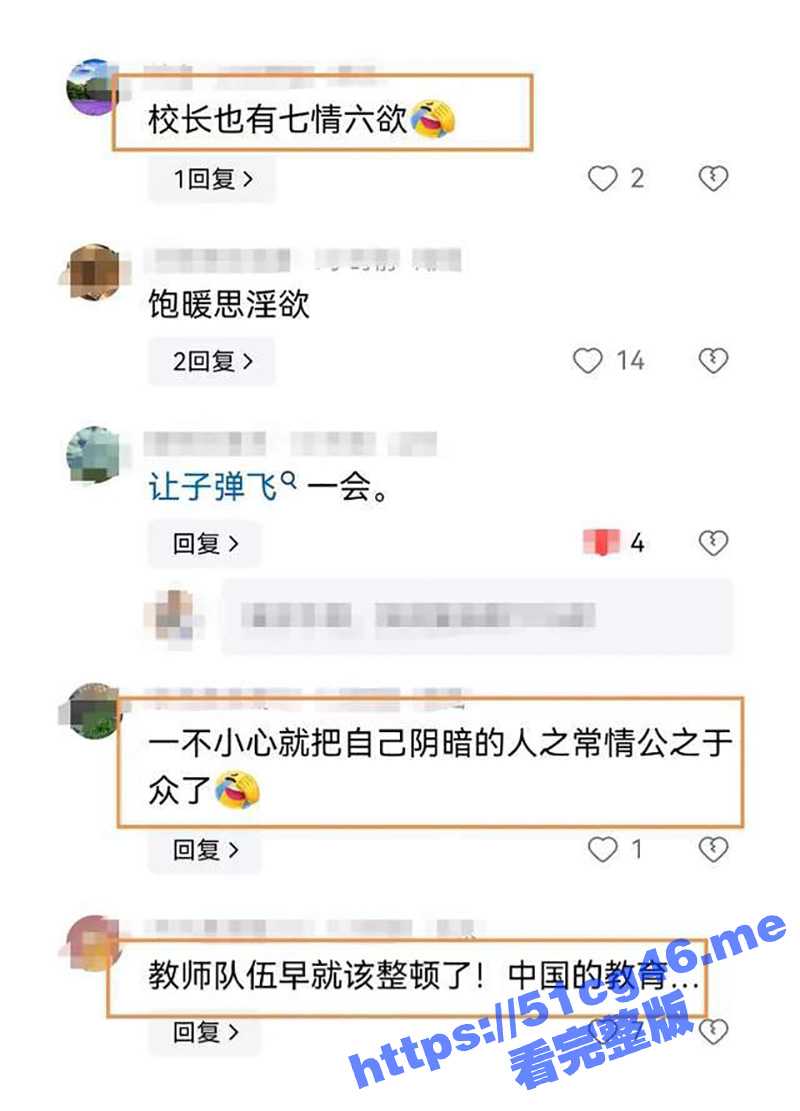Toggle the red like on 让子弹飞 comment
The height and width of the screenshot is (1111, 800).
[601, 543]
